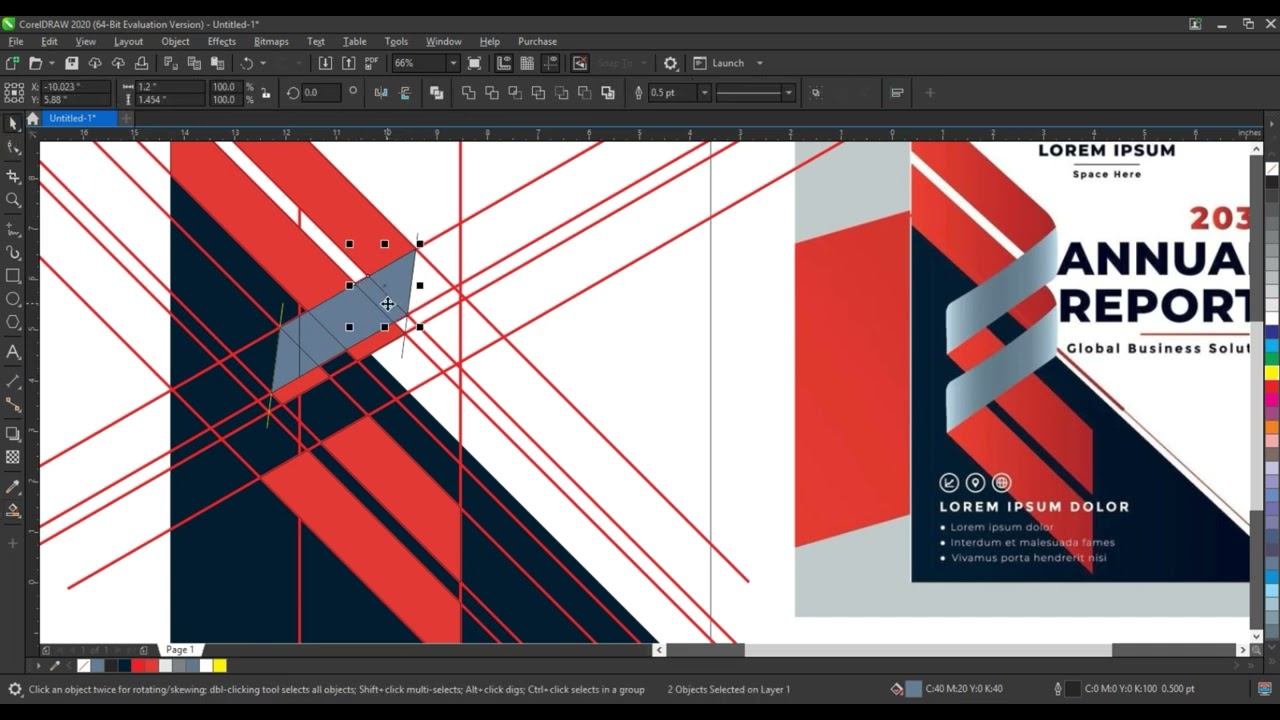Expand the Undo history dropdown arrow
This screenshot has height=720, width=1280.
[x=263, y=63]
